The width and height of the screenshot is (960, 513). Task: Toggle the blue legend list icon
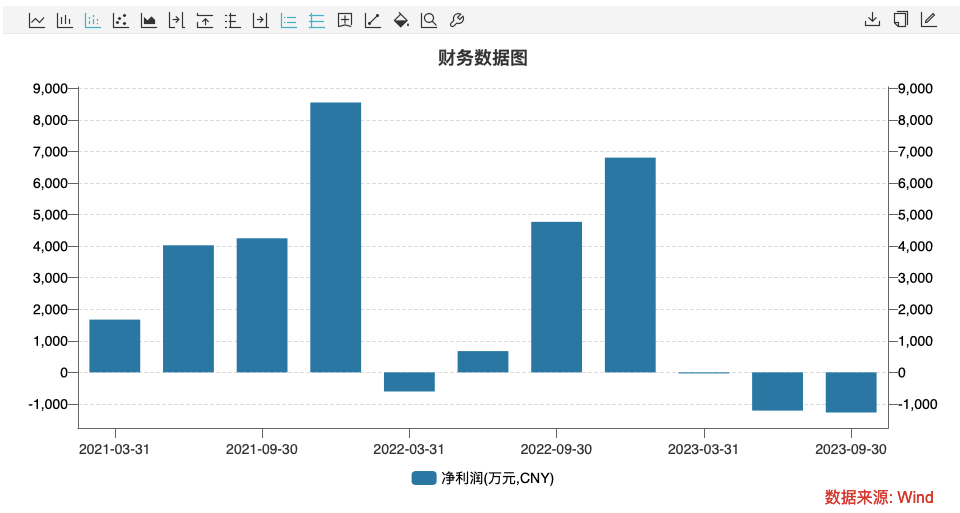(289, 20)
